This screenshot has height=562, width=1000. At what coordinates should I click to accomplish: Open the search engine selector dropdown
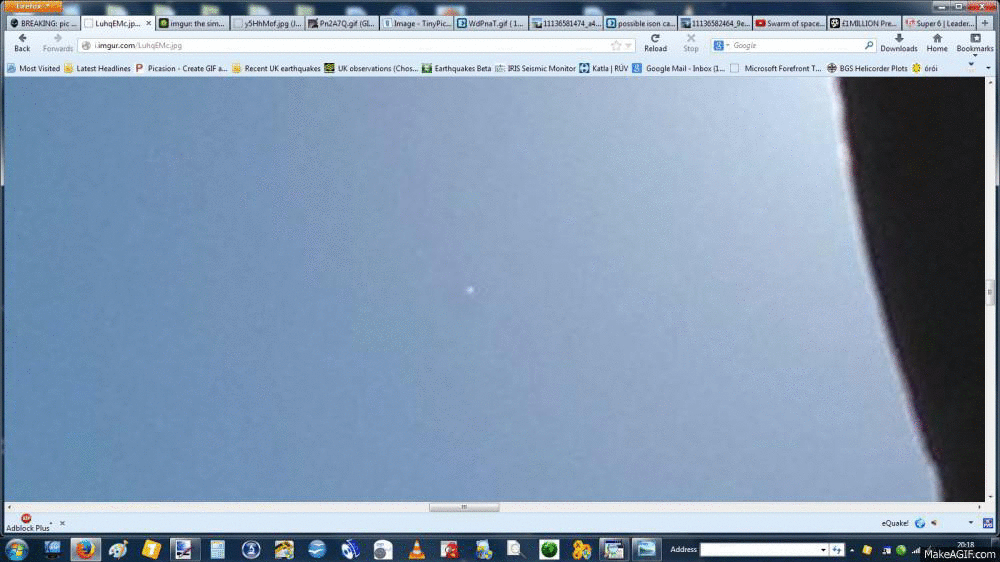coord(723,45)
